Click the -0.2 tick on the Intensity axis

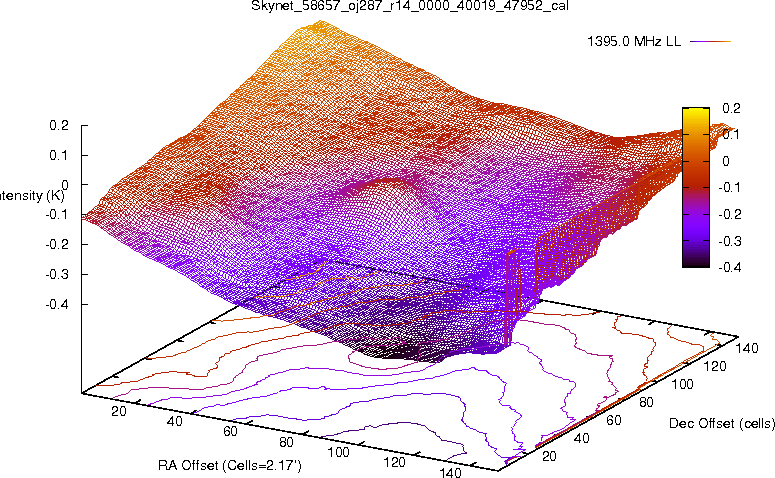[x=57, y=244]
